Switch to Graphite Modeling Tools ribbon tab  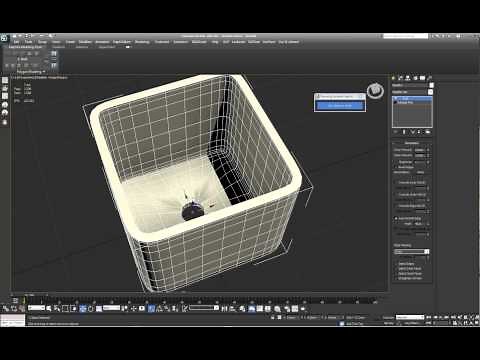coord(25,47)
